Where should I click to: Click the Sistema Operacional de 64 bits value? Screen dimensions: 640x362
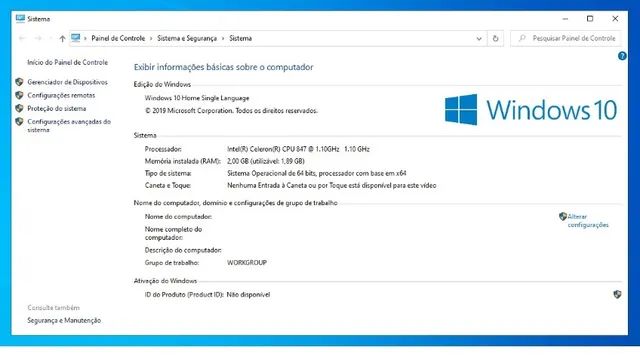coord(317,173)
